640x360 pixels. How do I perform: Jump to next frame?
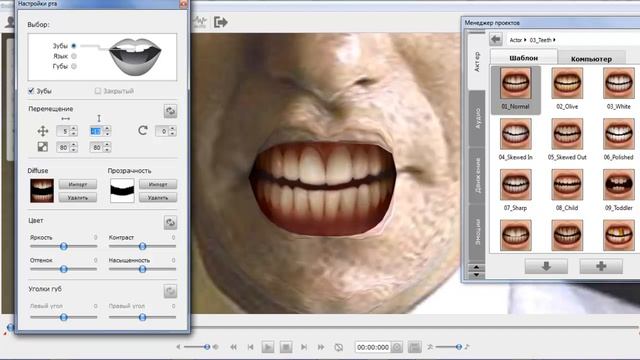(x=304, y=347)
